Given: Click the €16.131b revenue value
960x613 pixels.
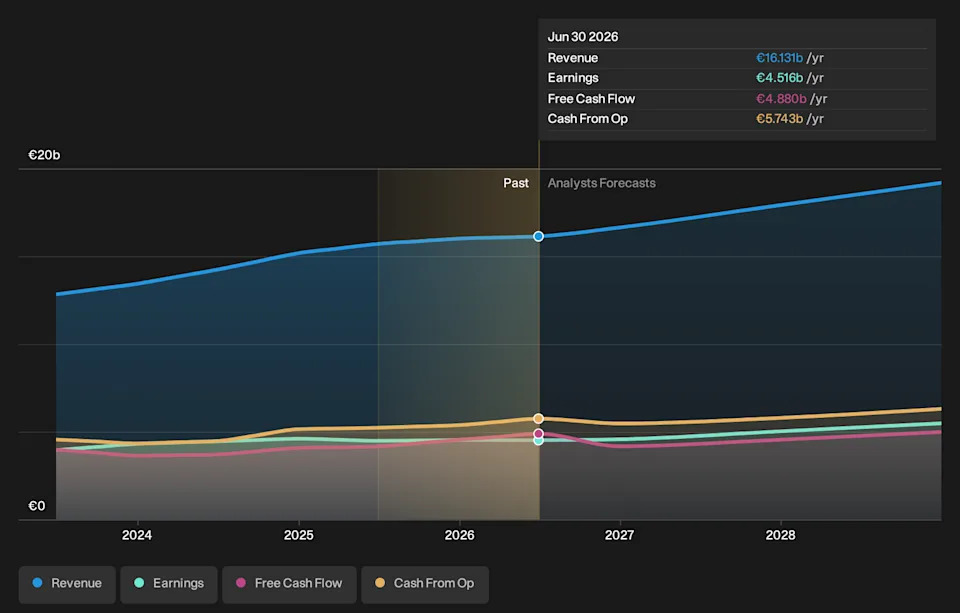Looking at the screenshot, I should (779, 58).
